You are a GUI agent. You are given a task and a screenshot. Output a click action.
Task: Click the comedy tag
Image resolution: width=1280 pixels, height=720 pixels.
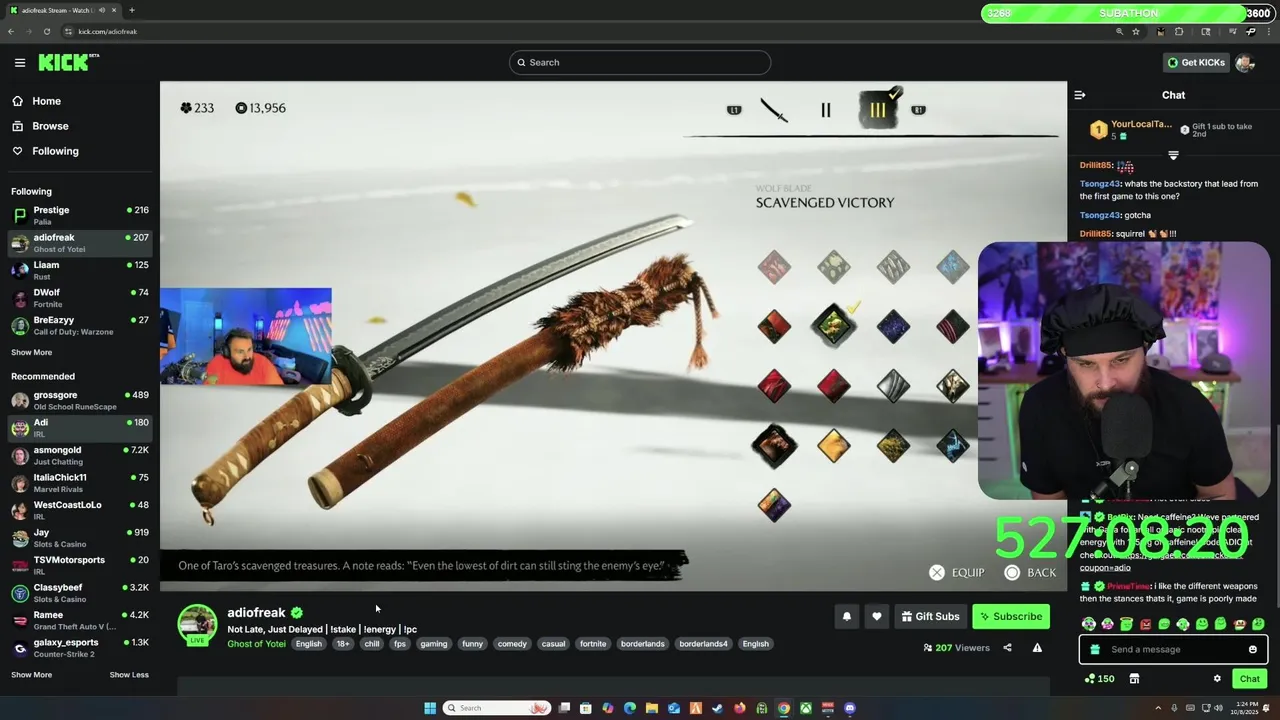click(x=512, y=644)
